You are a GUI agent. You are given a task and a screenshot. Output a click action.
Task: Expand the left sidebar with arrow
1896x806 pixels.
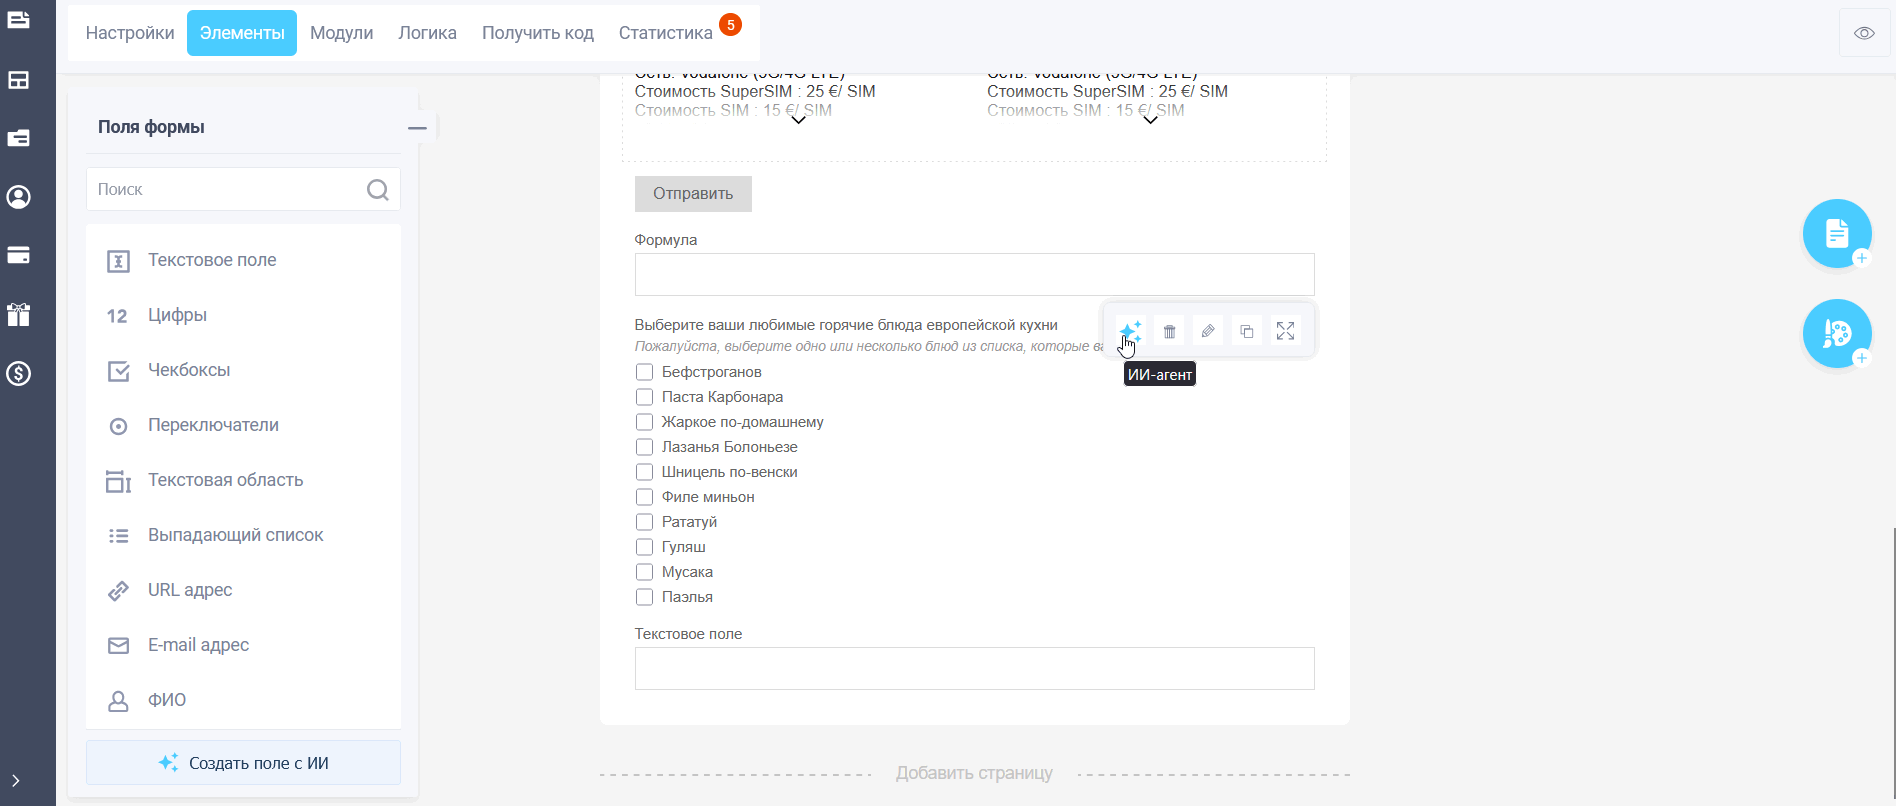(16, 781)
